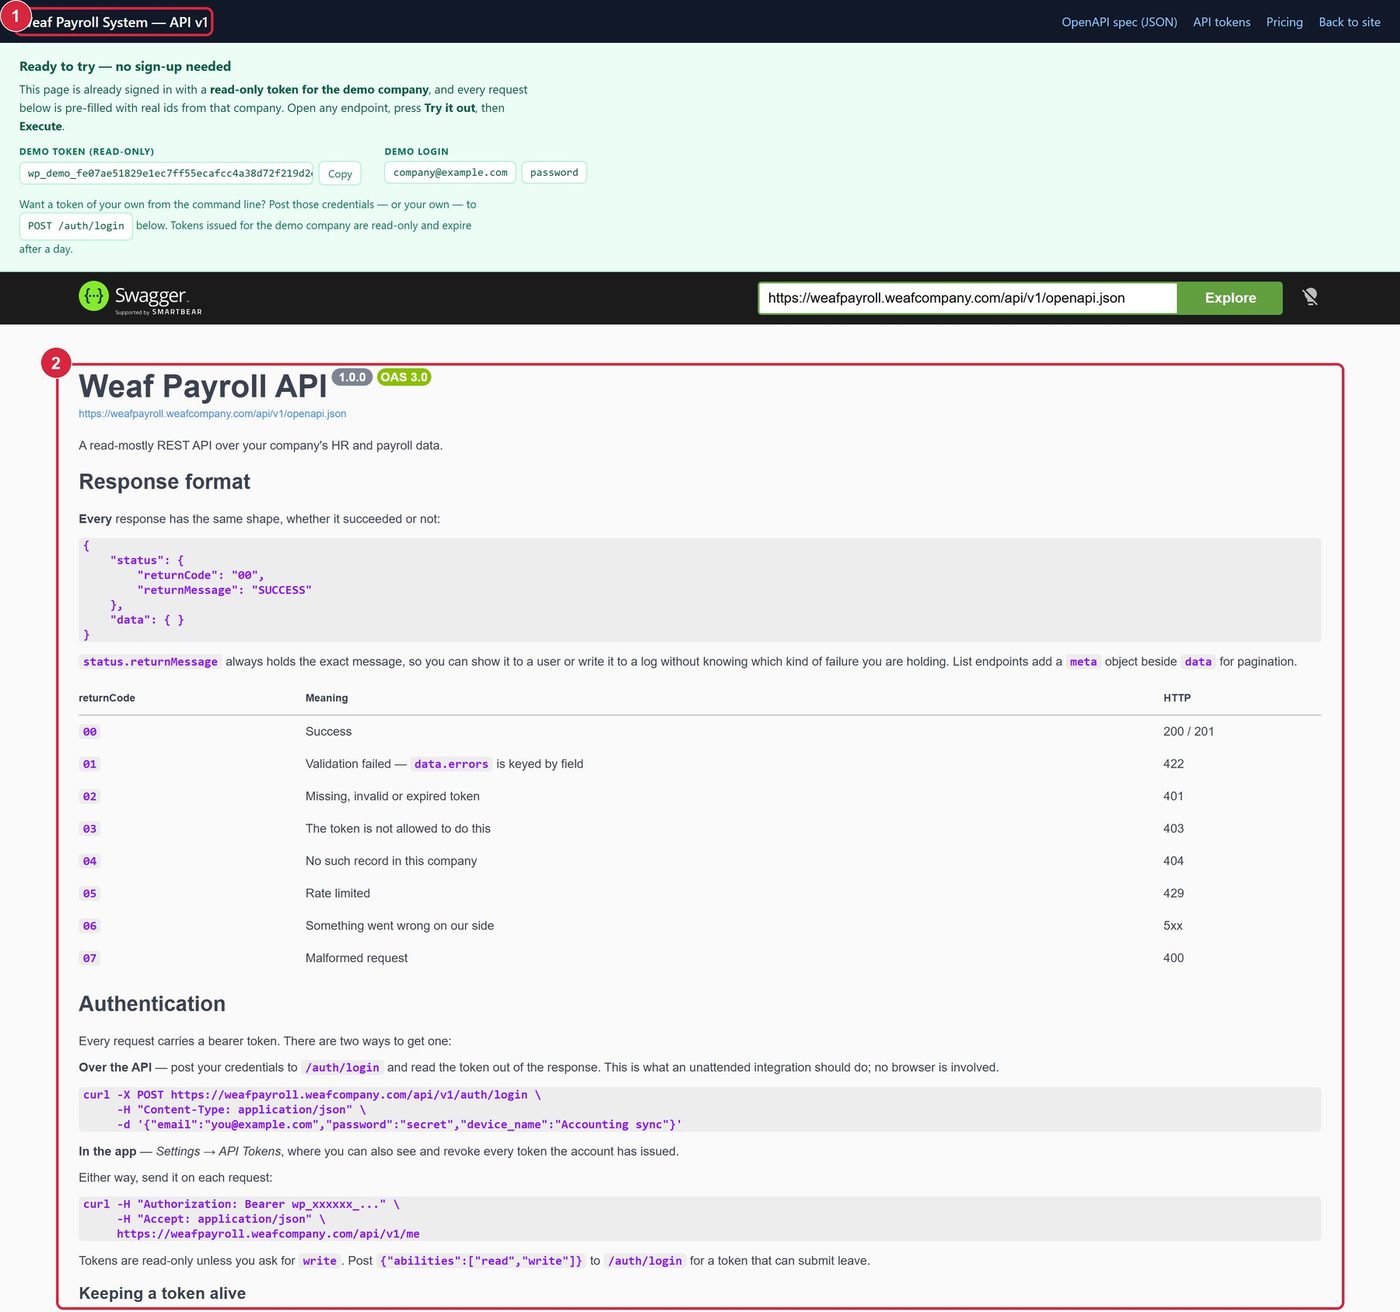1400x1312 pixels.
Task: Click "No such record in this company"
Action: point(391,861)
